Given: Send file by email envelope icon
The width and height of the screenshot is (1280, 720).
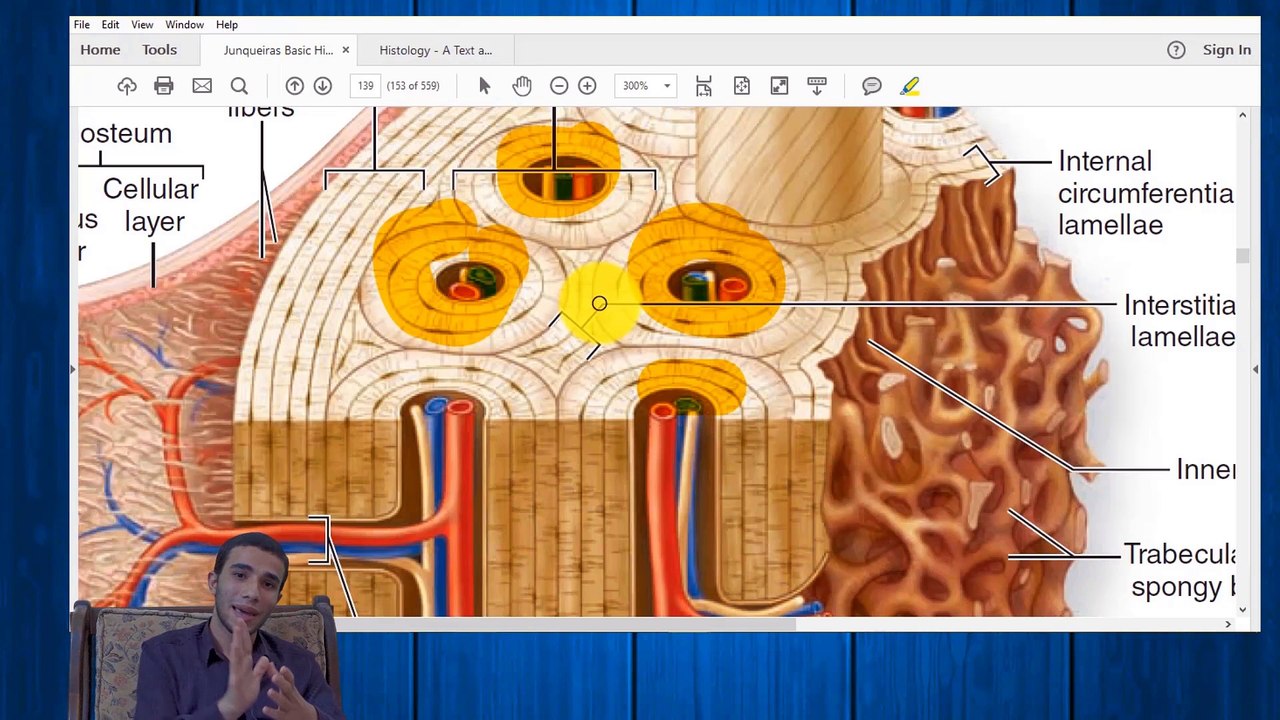Looking at the screenshot, I should coord(202,86).
